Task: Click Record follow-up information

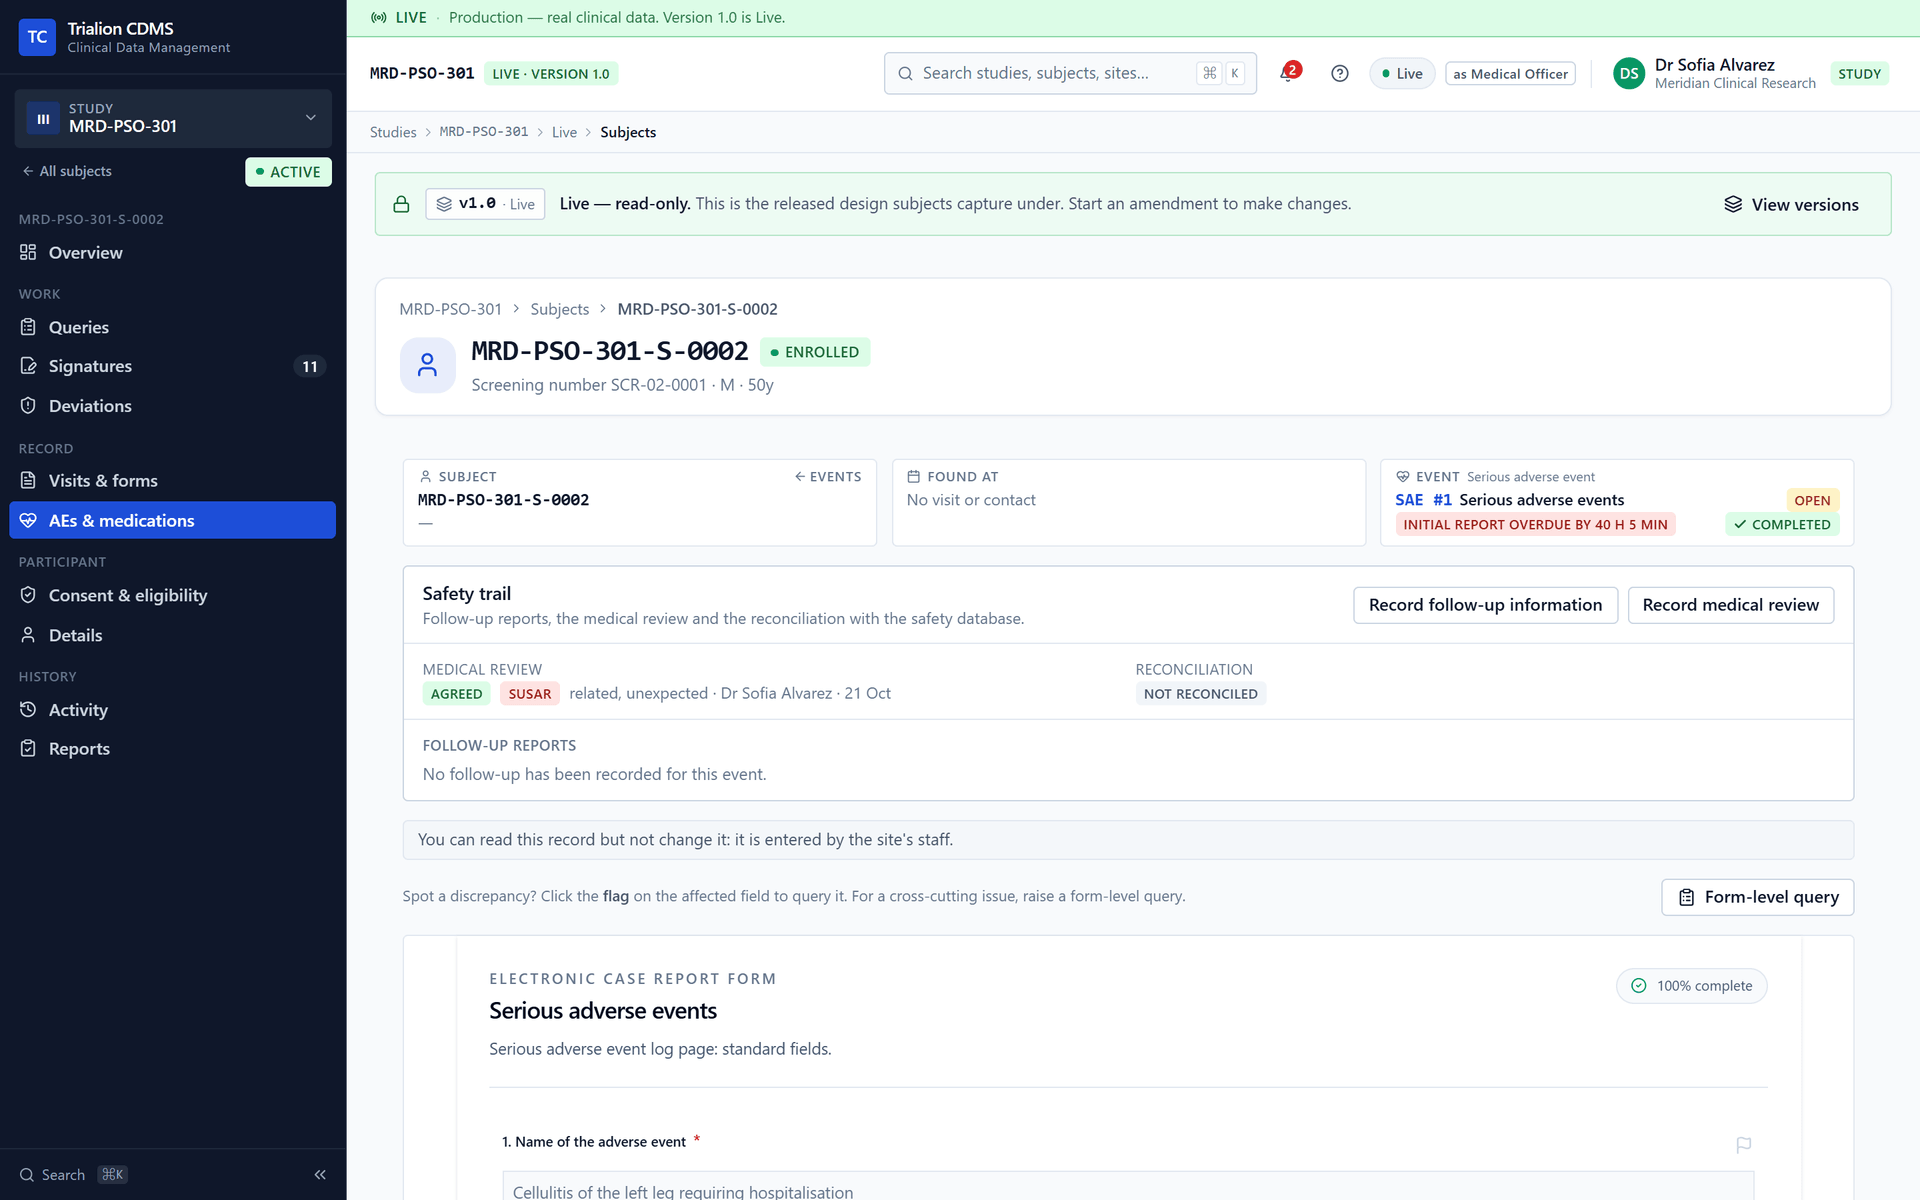Action: pyautogui.click(x=1485, y=605)
